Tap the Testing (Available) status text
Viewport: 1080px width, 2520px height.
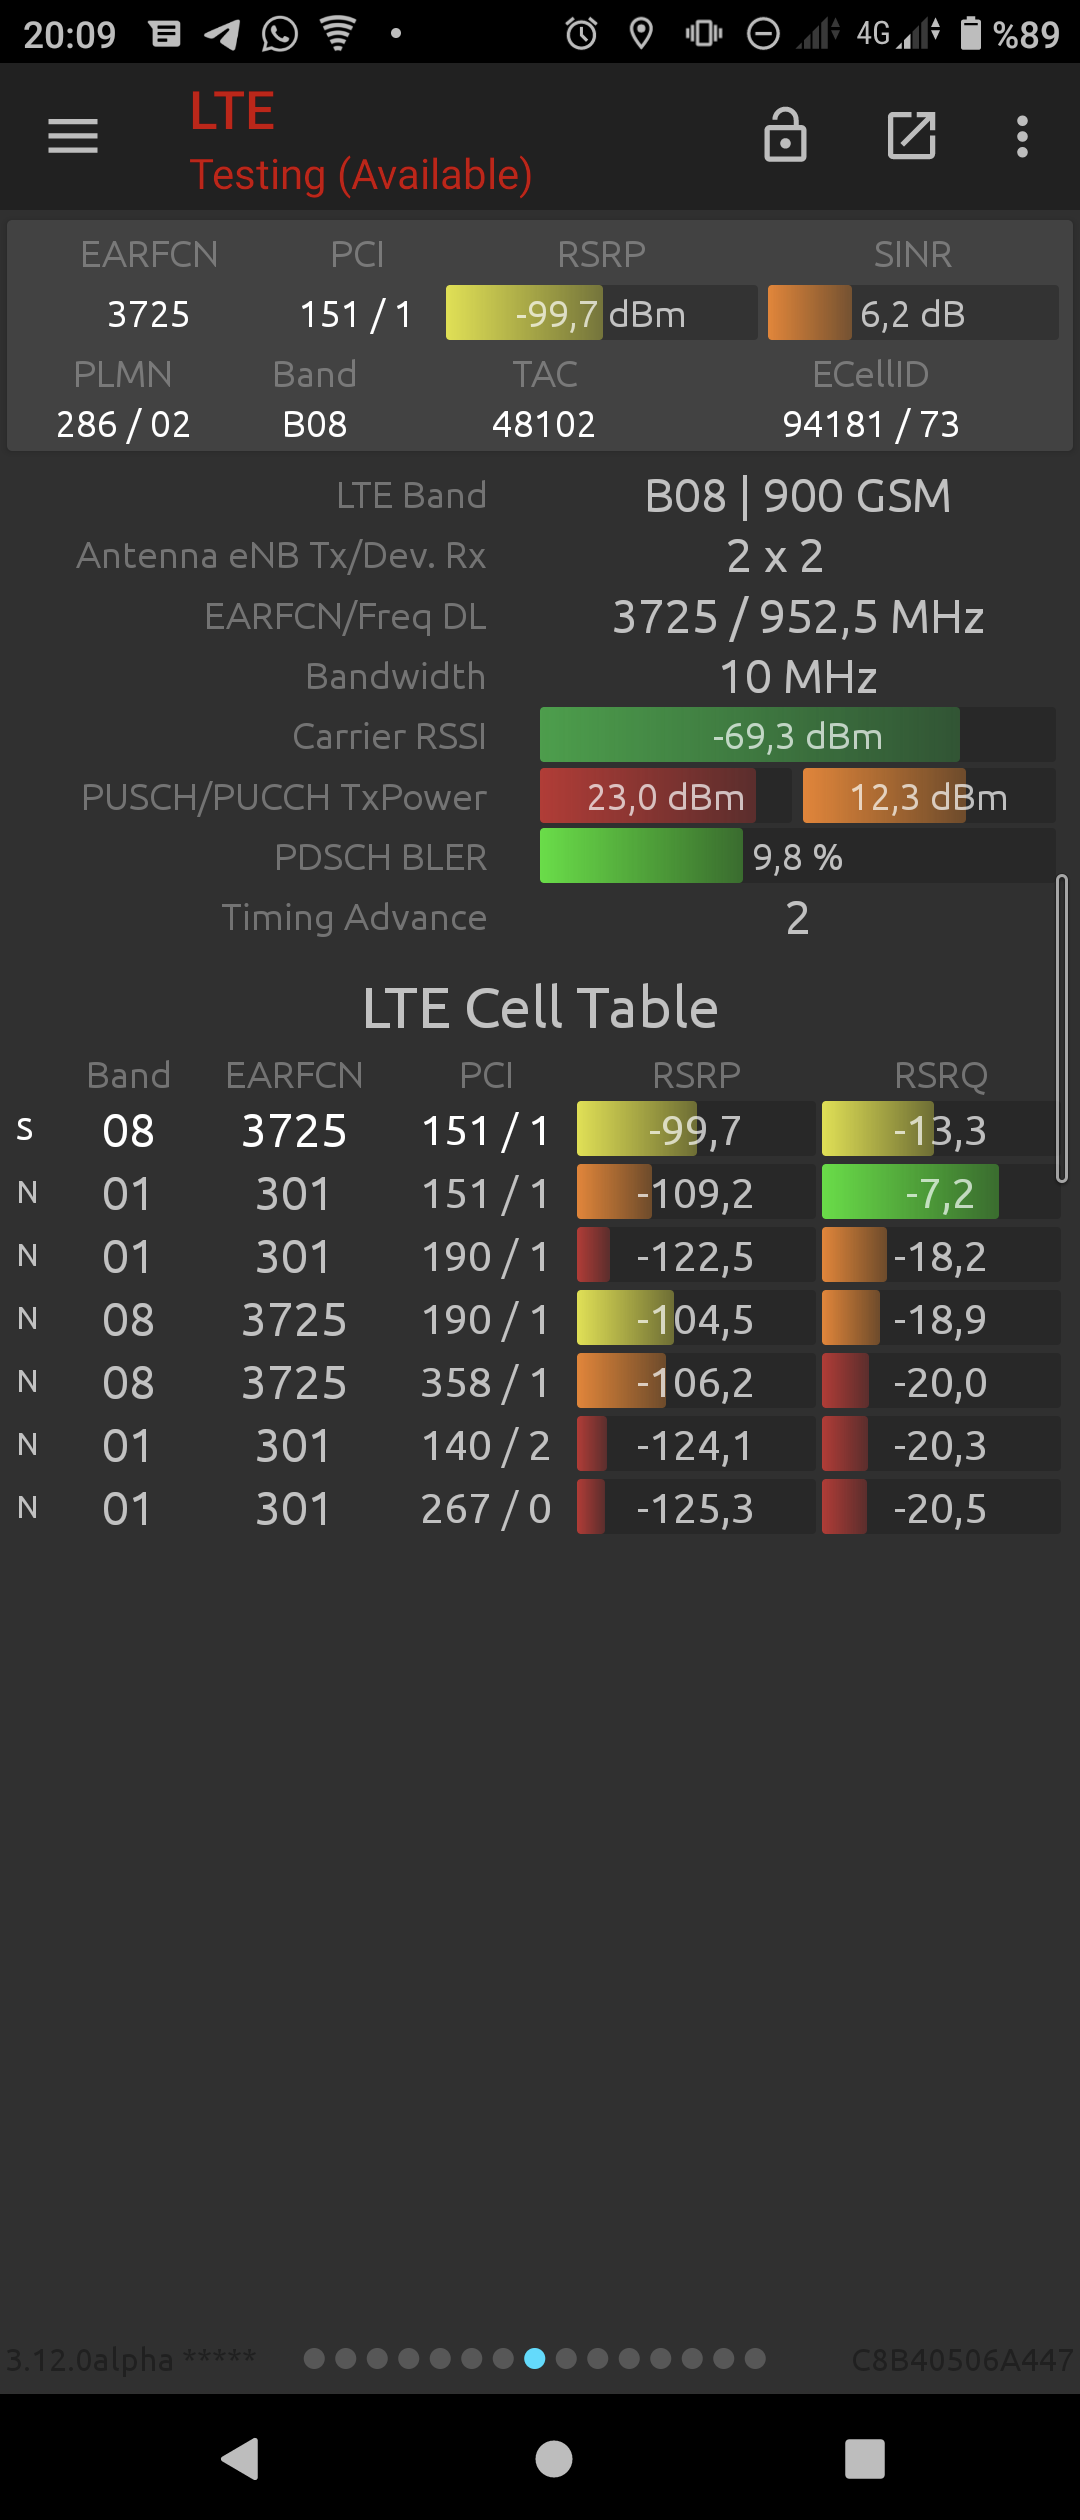click(361, 175)
